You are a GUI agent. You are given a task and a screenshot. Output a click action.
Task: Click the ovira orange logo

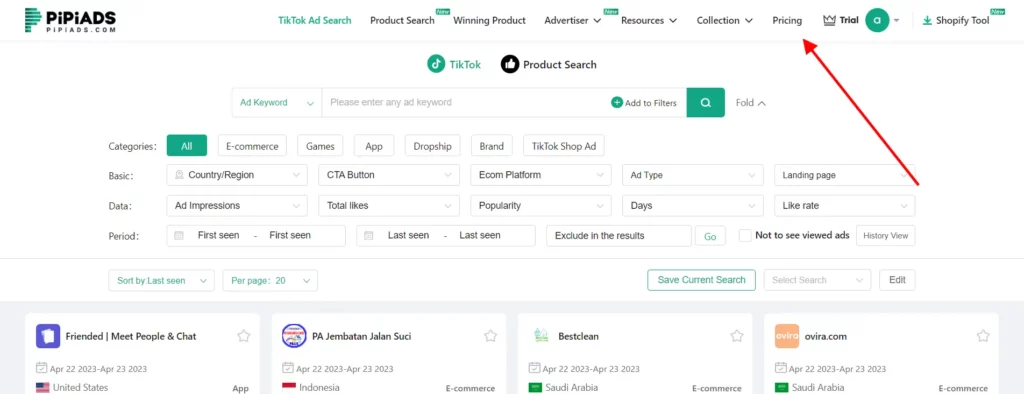787,336
